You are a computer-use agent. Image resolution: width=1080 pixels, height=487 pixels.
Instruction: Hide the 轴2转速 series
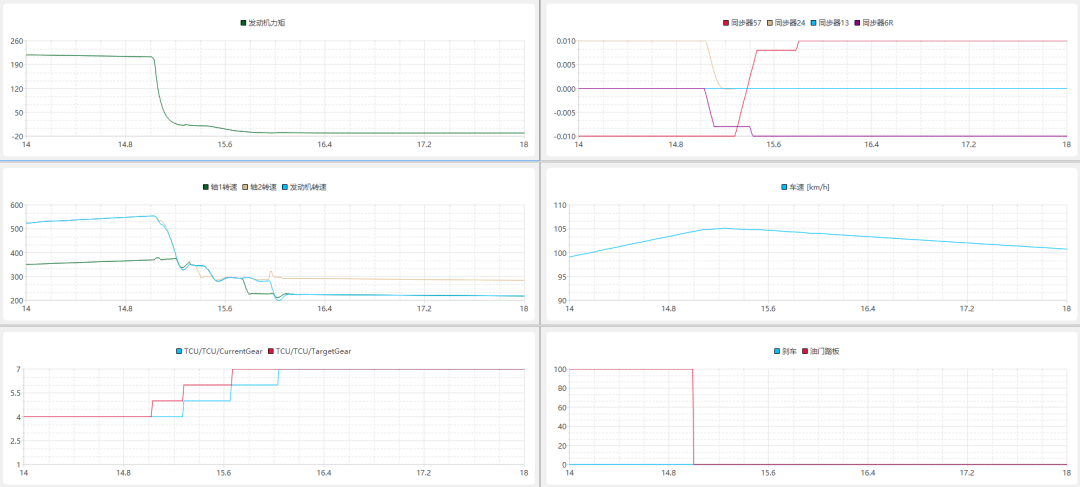[260, 187]
